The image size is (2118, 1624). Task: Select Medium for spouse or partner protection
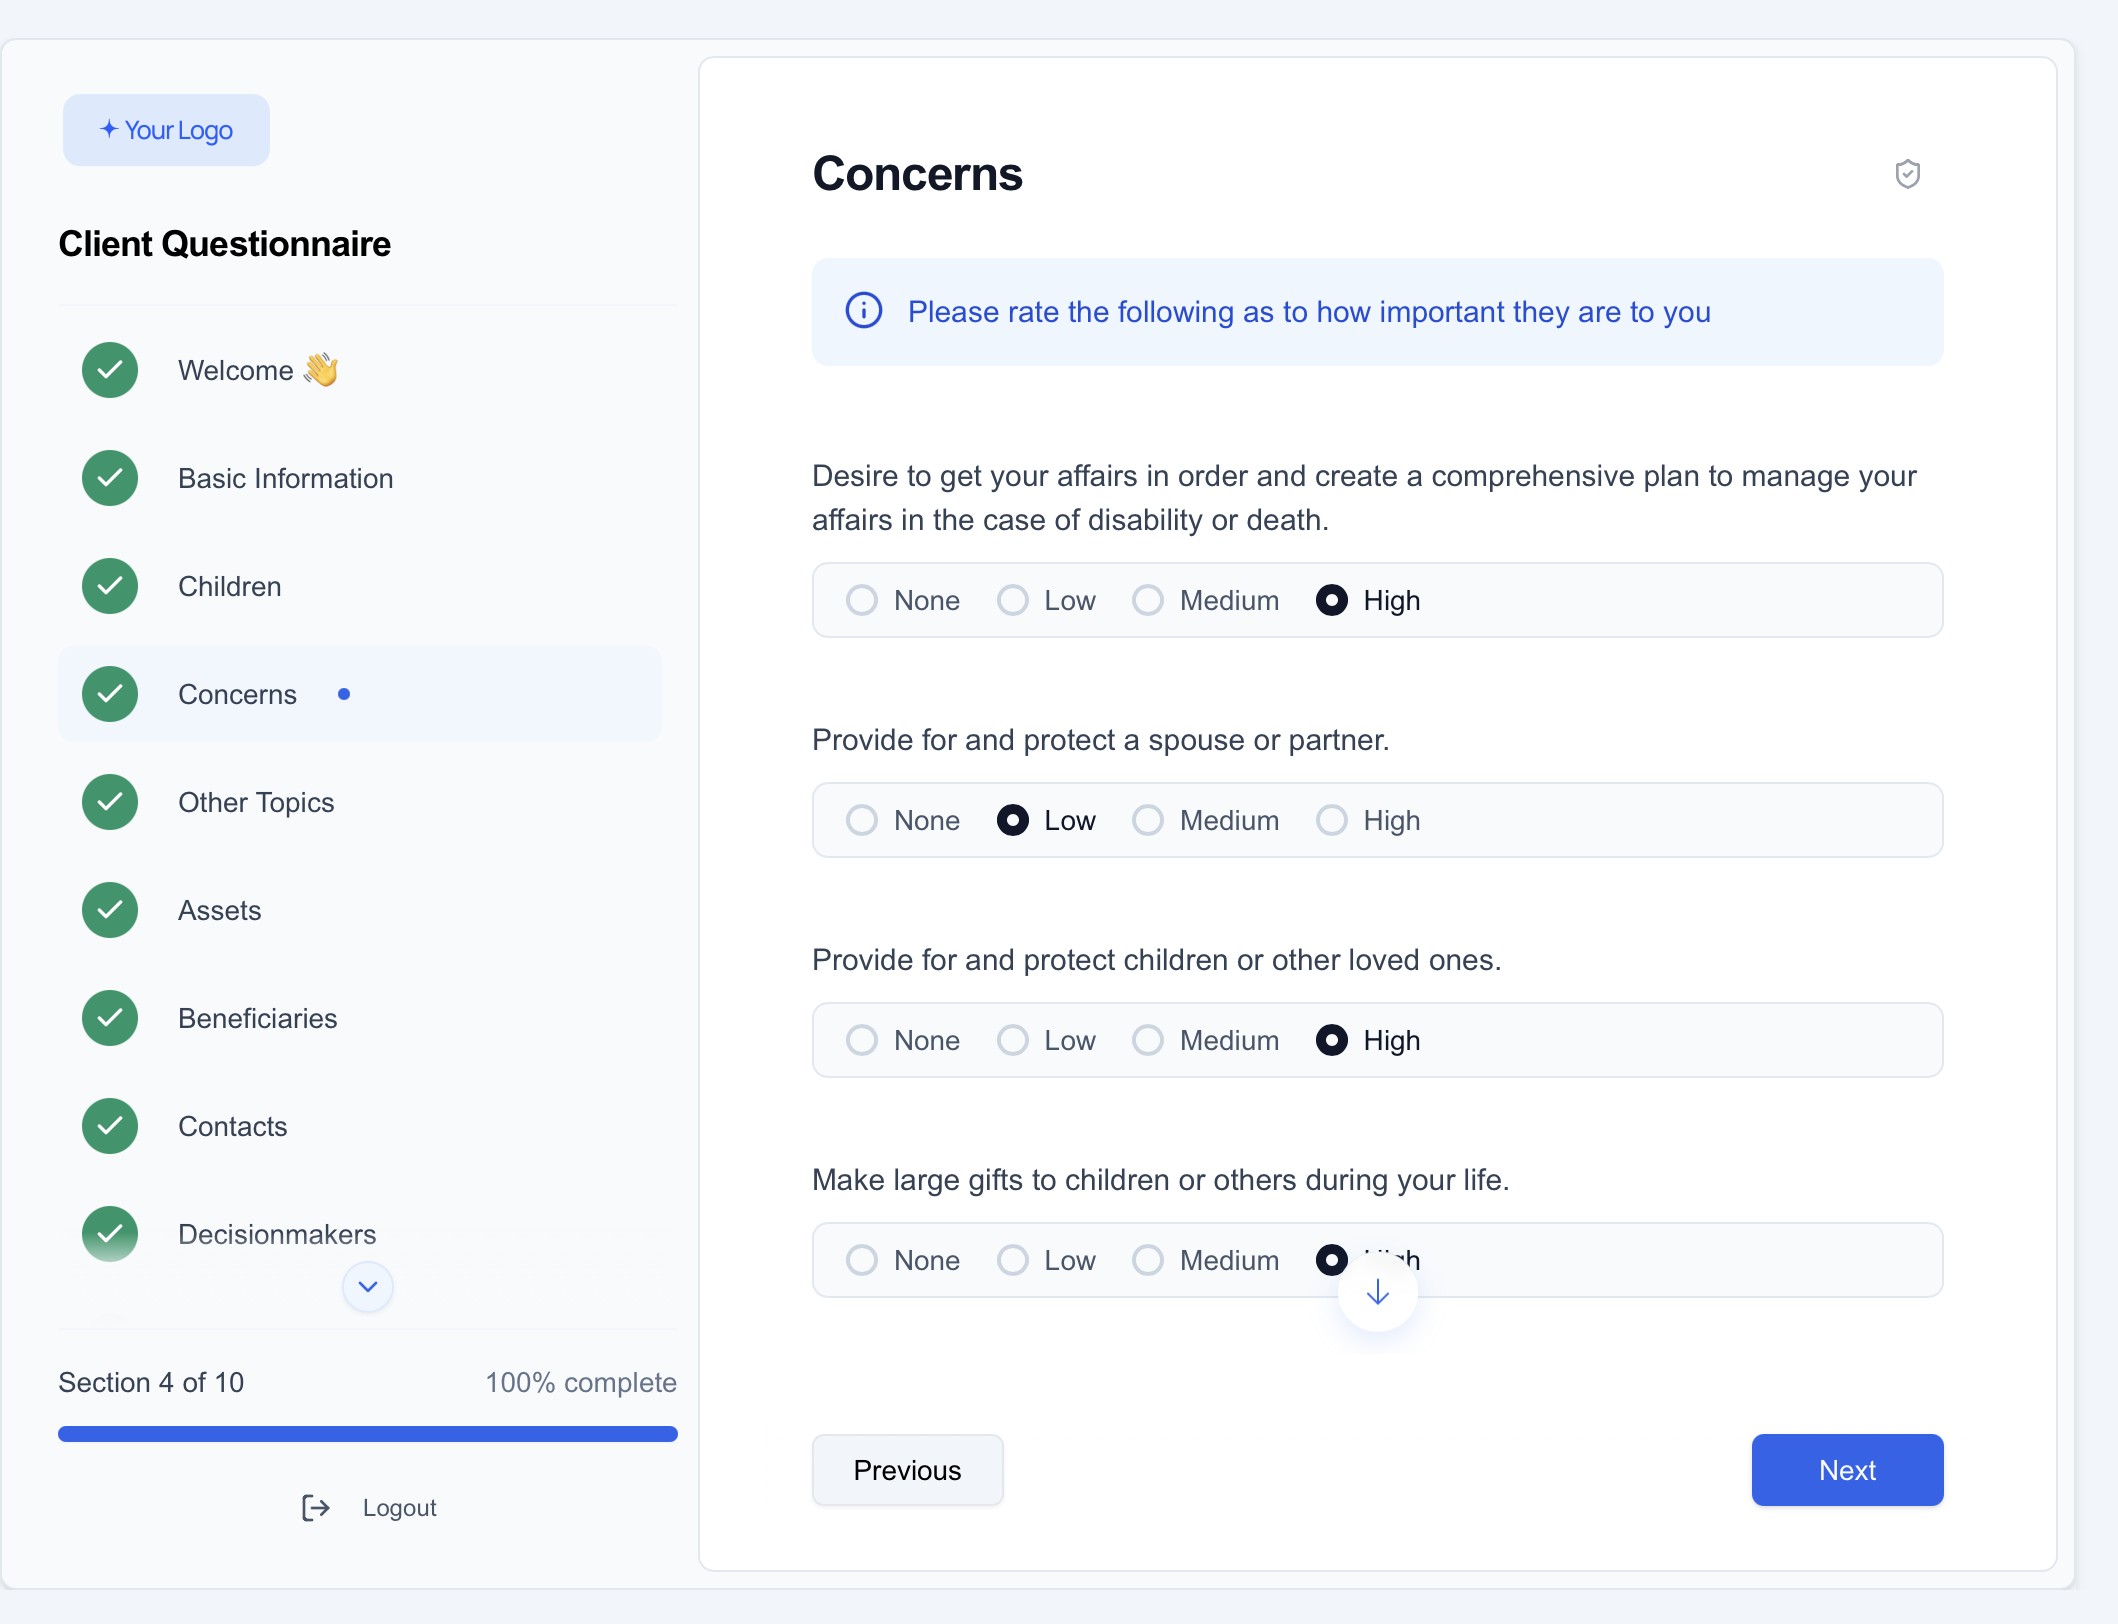pos(1148,820)
